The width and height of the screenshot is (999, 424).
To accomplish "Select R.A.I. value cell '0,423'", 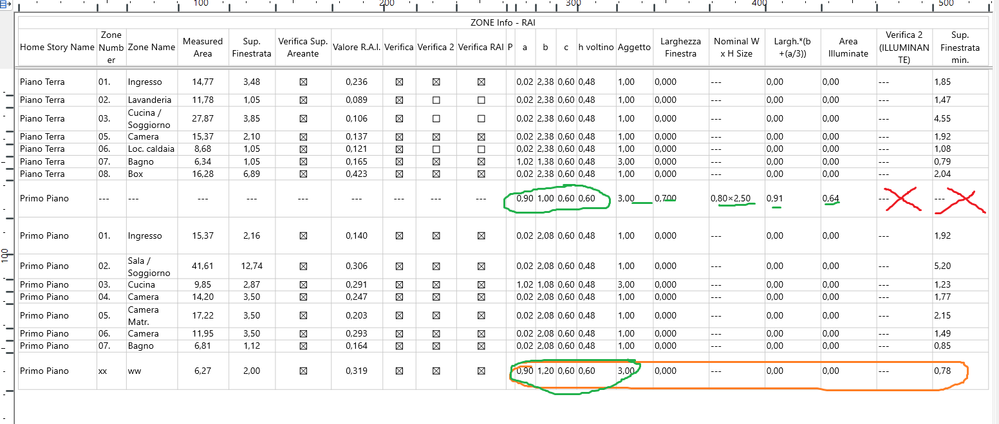I will click(x=356, y=173).
